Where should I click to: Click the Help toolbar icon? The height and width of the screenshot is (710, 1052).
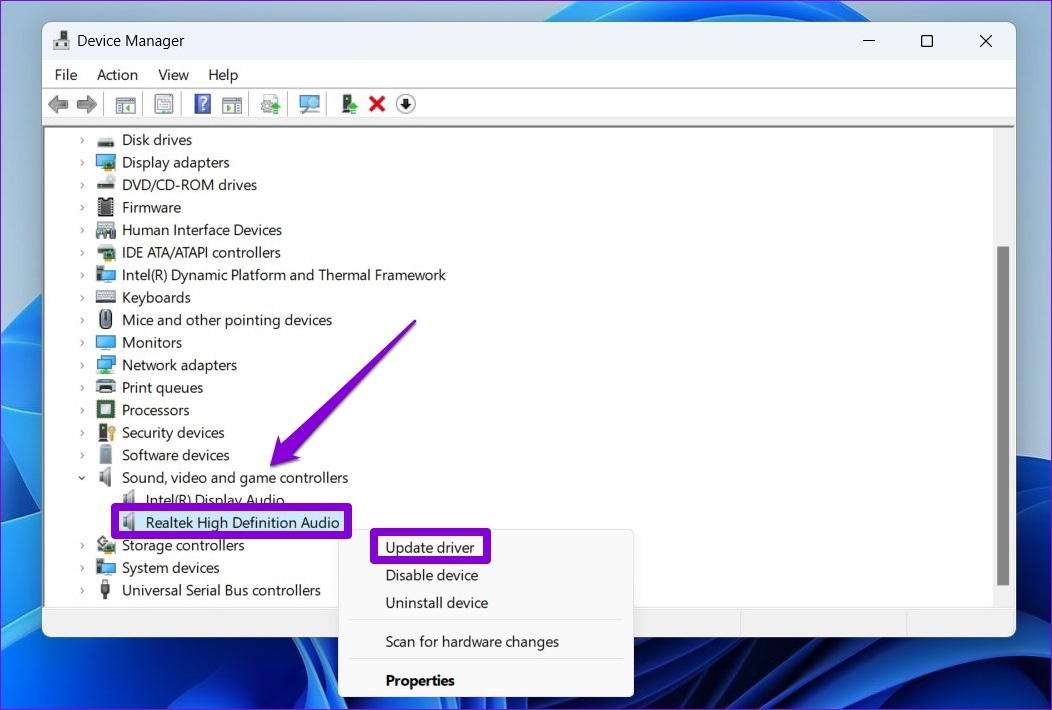click(x=202, y=103)
